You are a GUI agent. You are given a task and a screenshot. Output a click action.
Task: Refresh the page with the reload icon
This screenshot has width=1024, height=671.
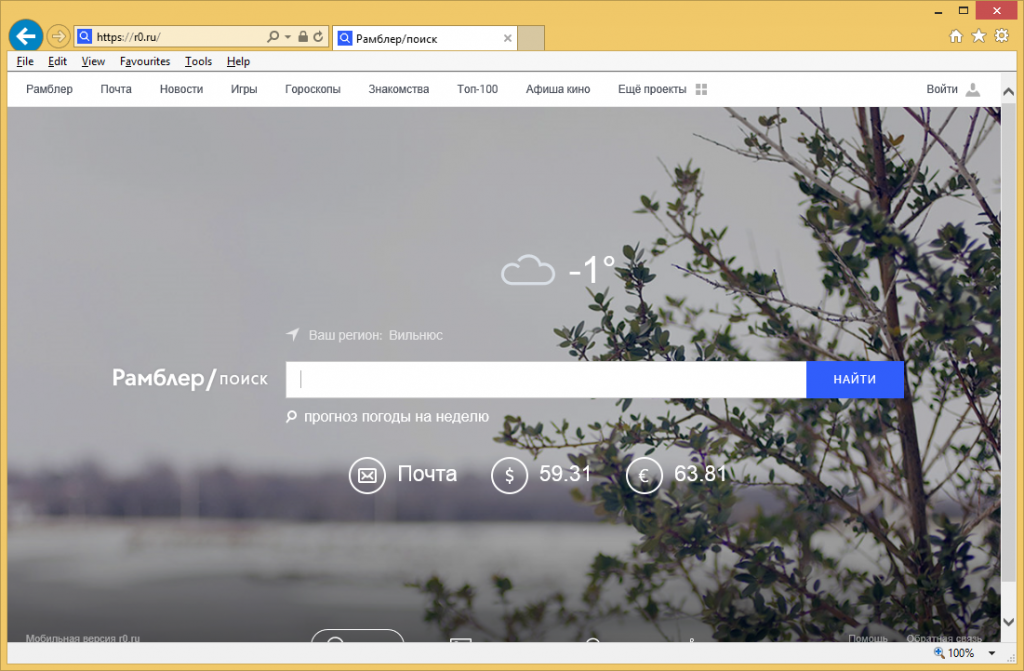tap(319, 37)
